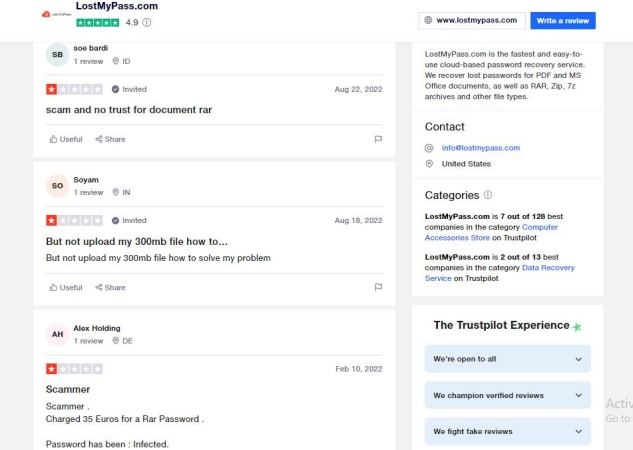Open Alex Holding's reviewer profile
Image resolution: width=633 pixels, height=450 pixels.
pos(97,328)
